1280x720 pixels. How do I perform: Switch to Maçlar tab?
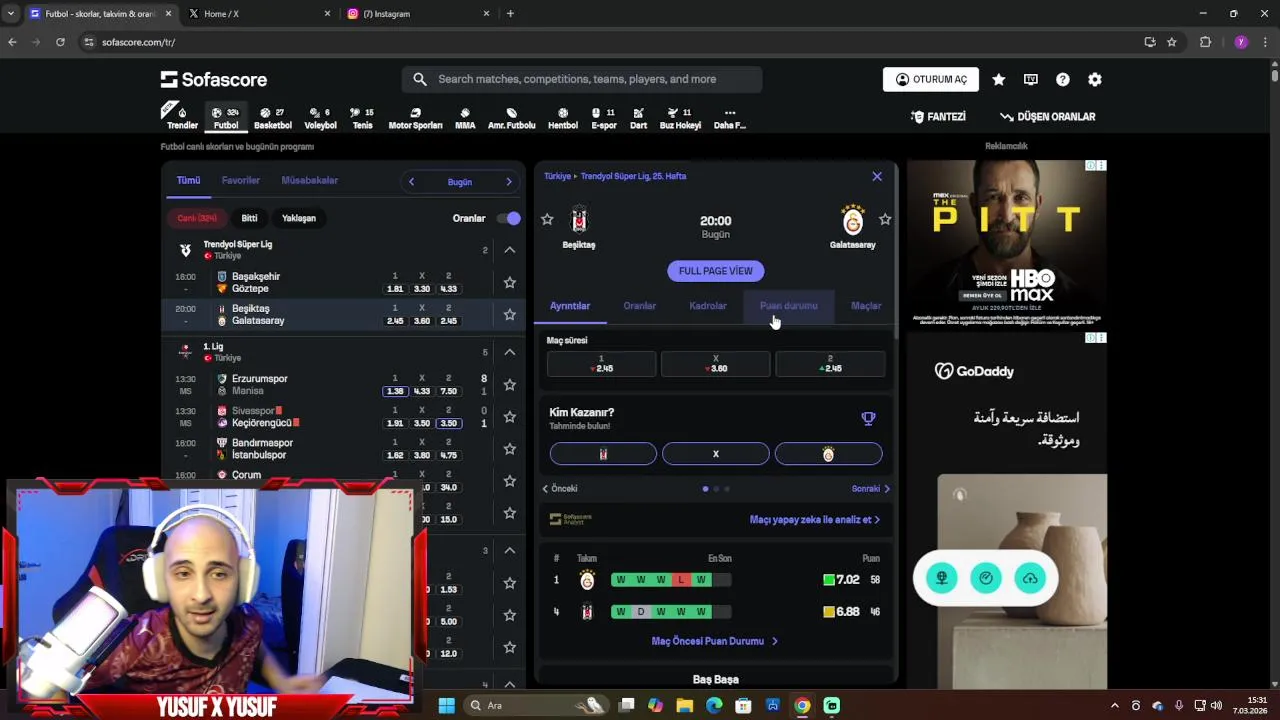866,306
